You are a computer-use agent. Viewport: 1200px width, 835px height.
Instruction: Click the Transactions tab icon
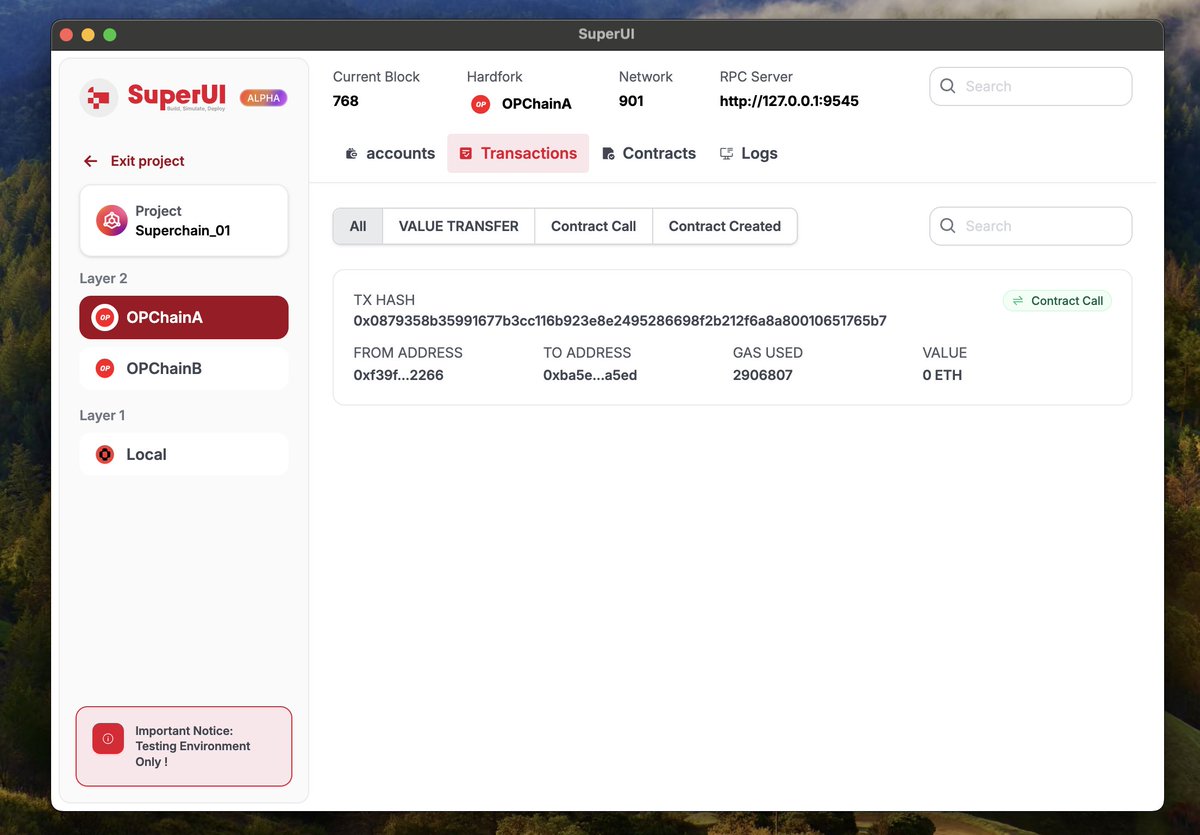(x=466, y=154)
